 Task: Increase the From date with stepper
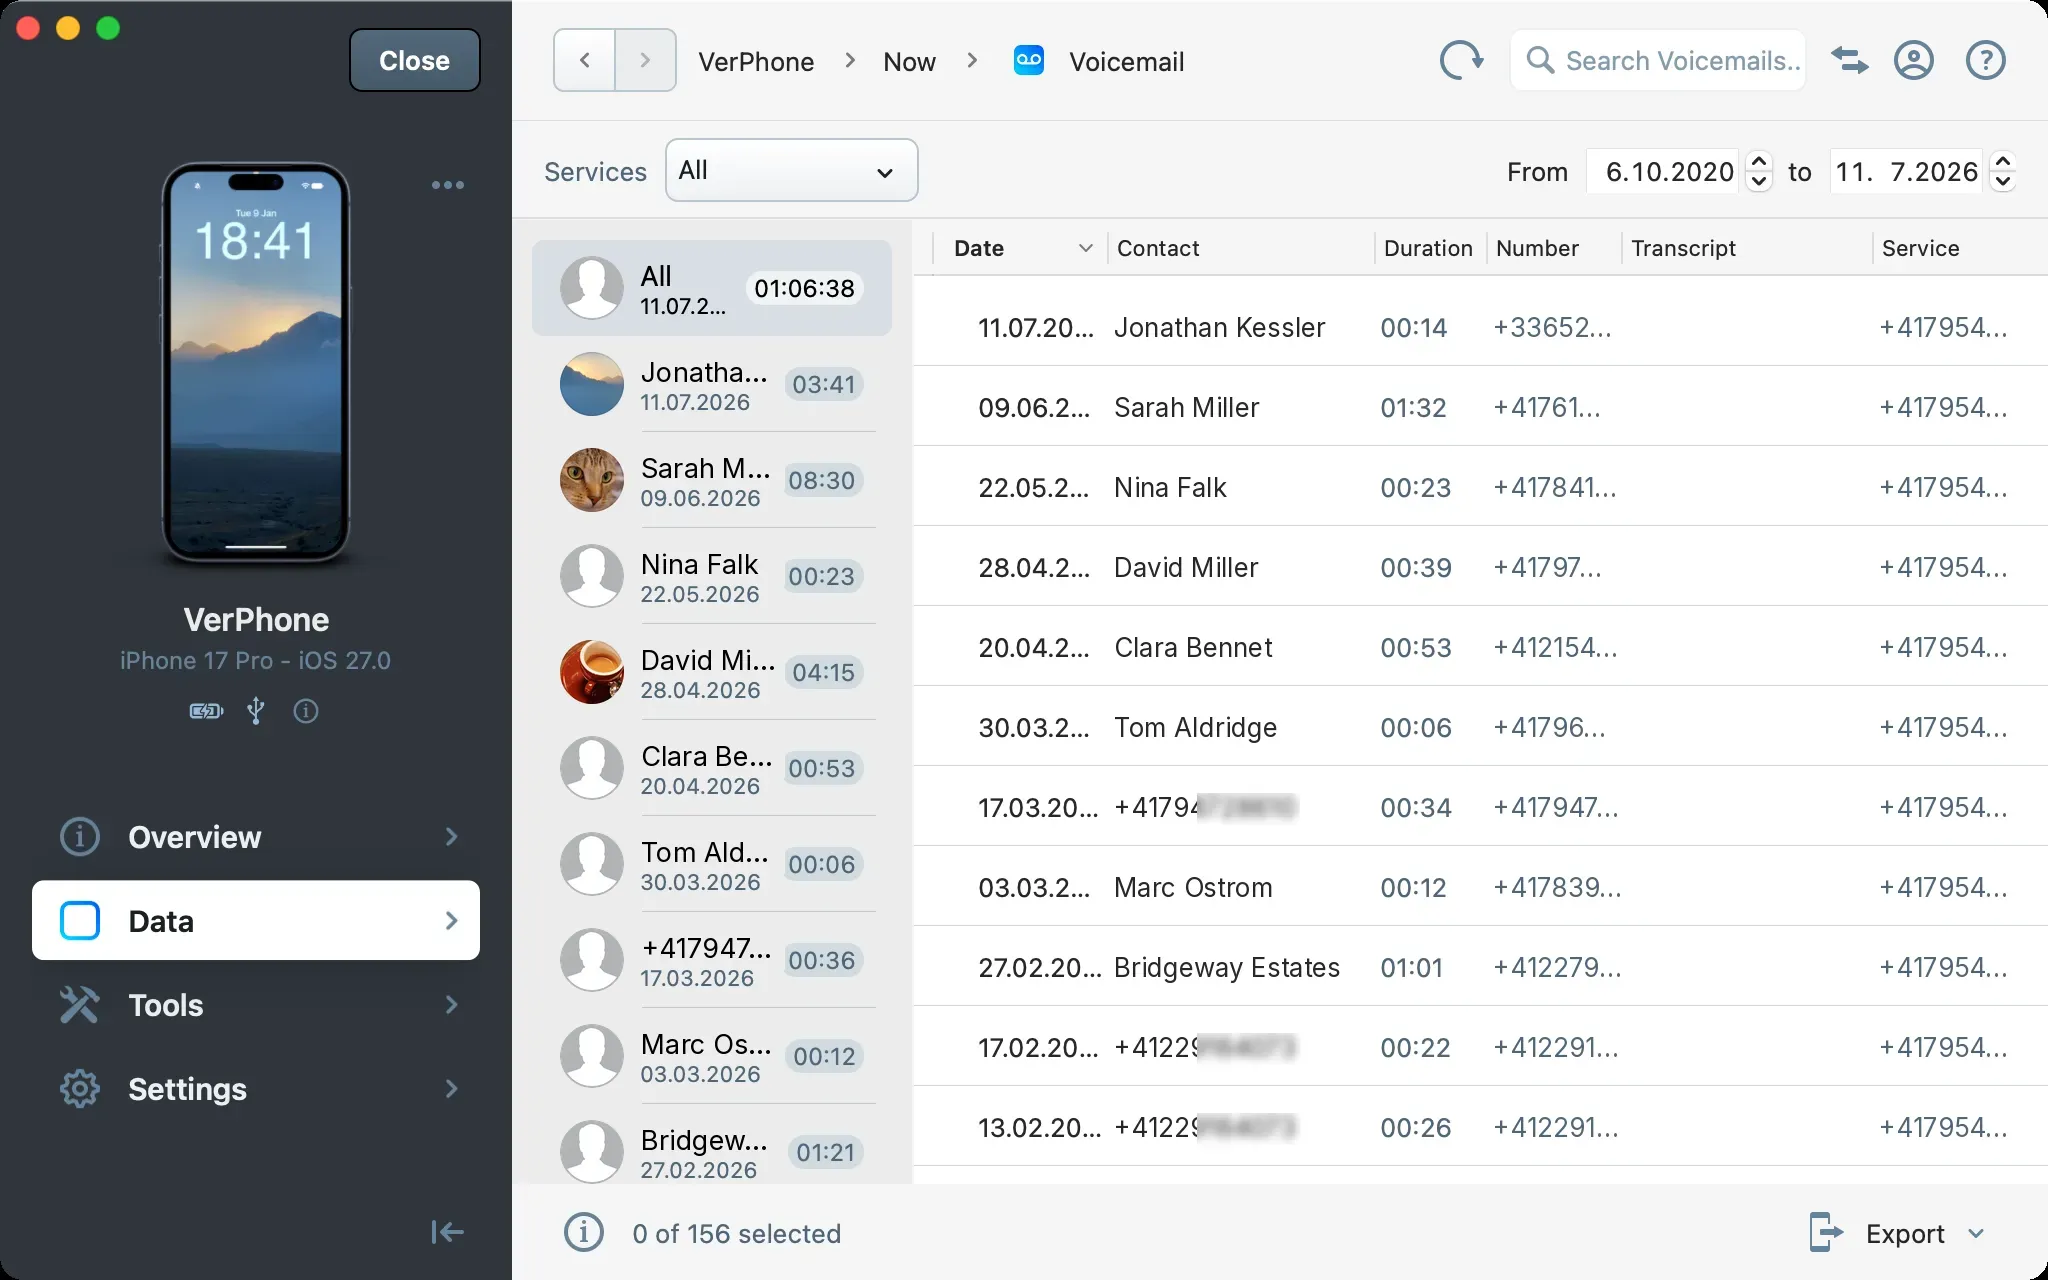coord(1759,161)
